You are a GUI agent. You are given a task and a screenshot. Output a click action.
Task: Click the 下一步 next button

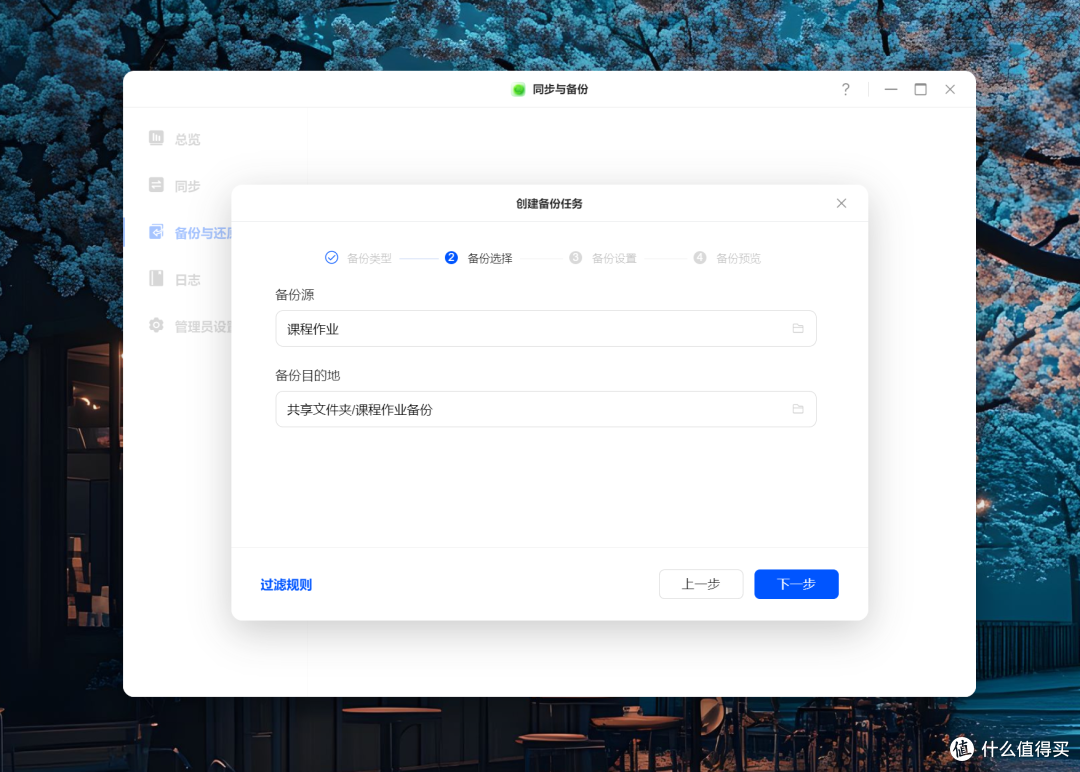[x=796, y=584]
